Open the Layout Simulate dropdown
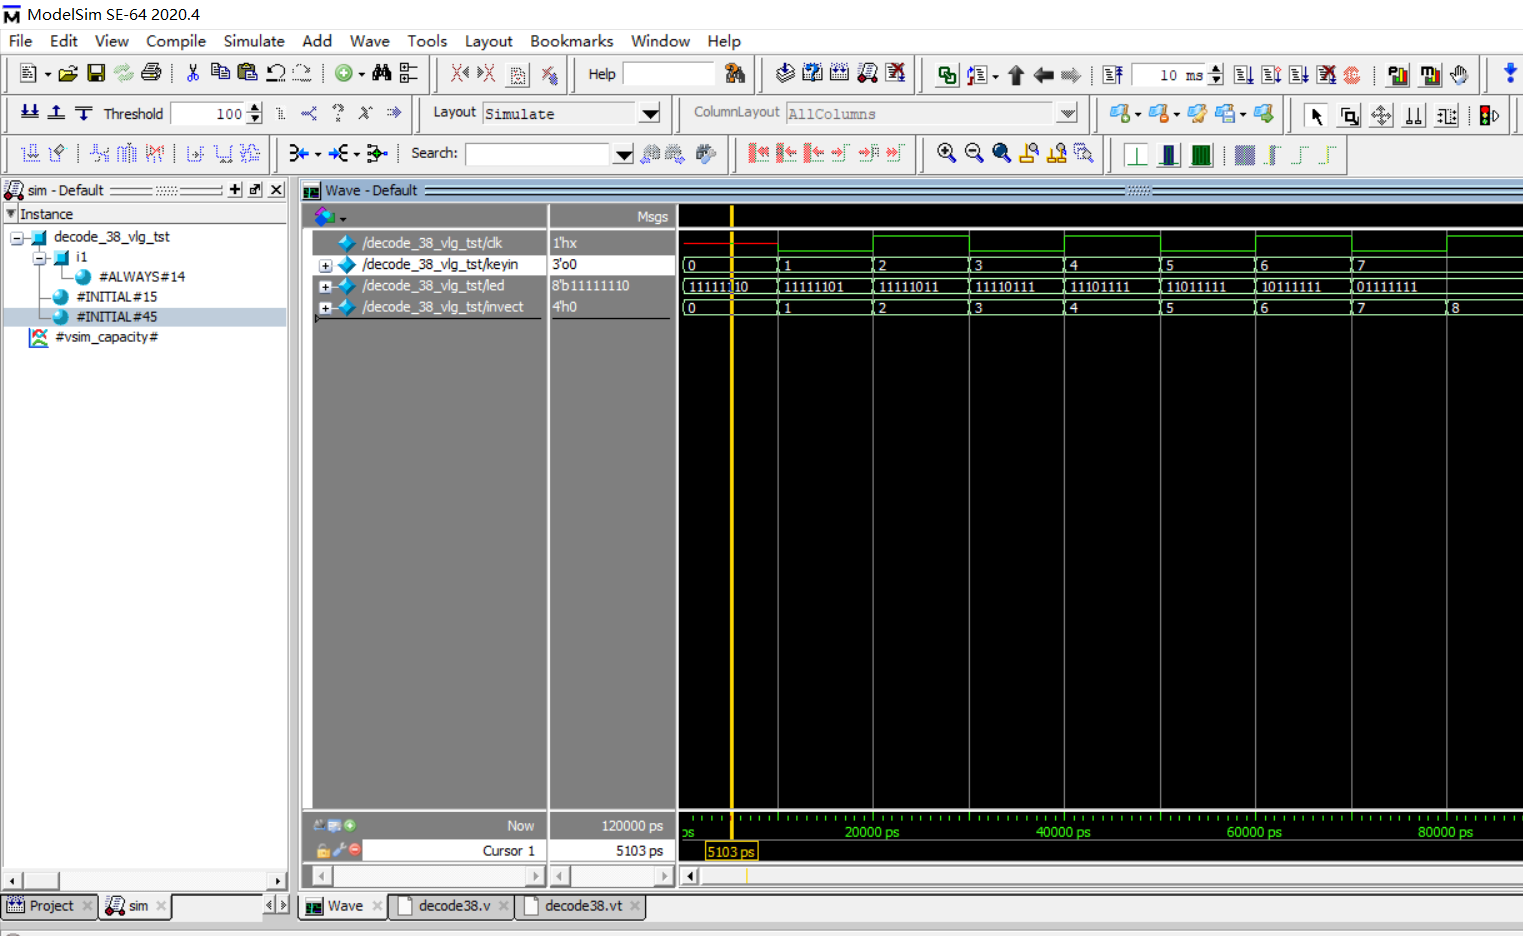This screenshot has height=936, width=1523. click(650, 113)
